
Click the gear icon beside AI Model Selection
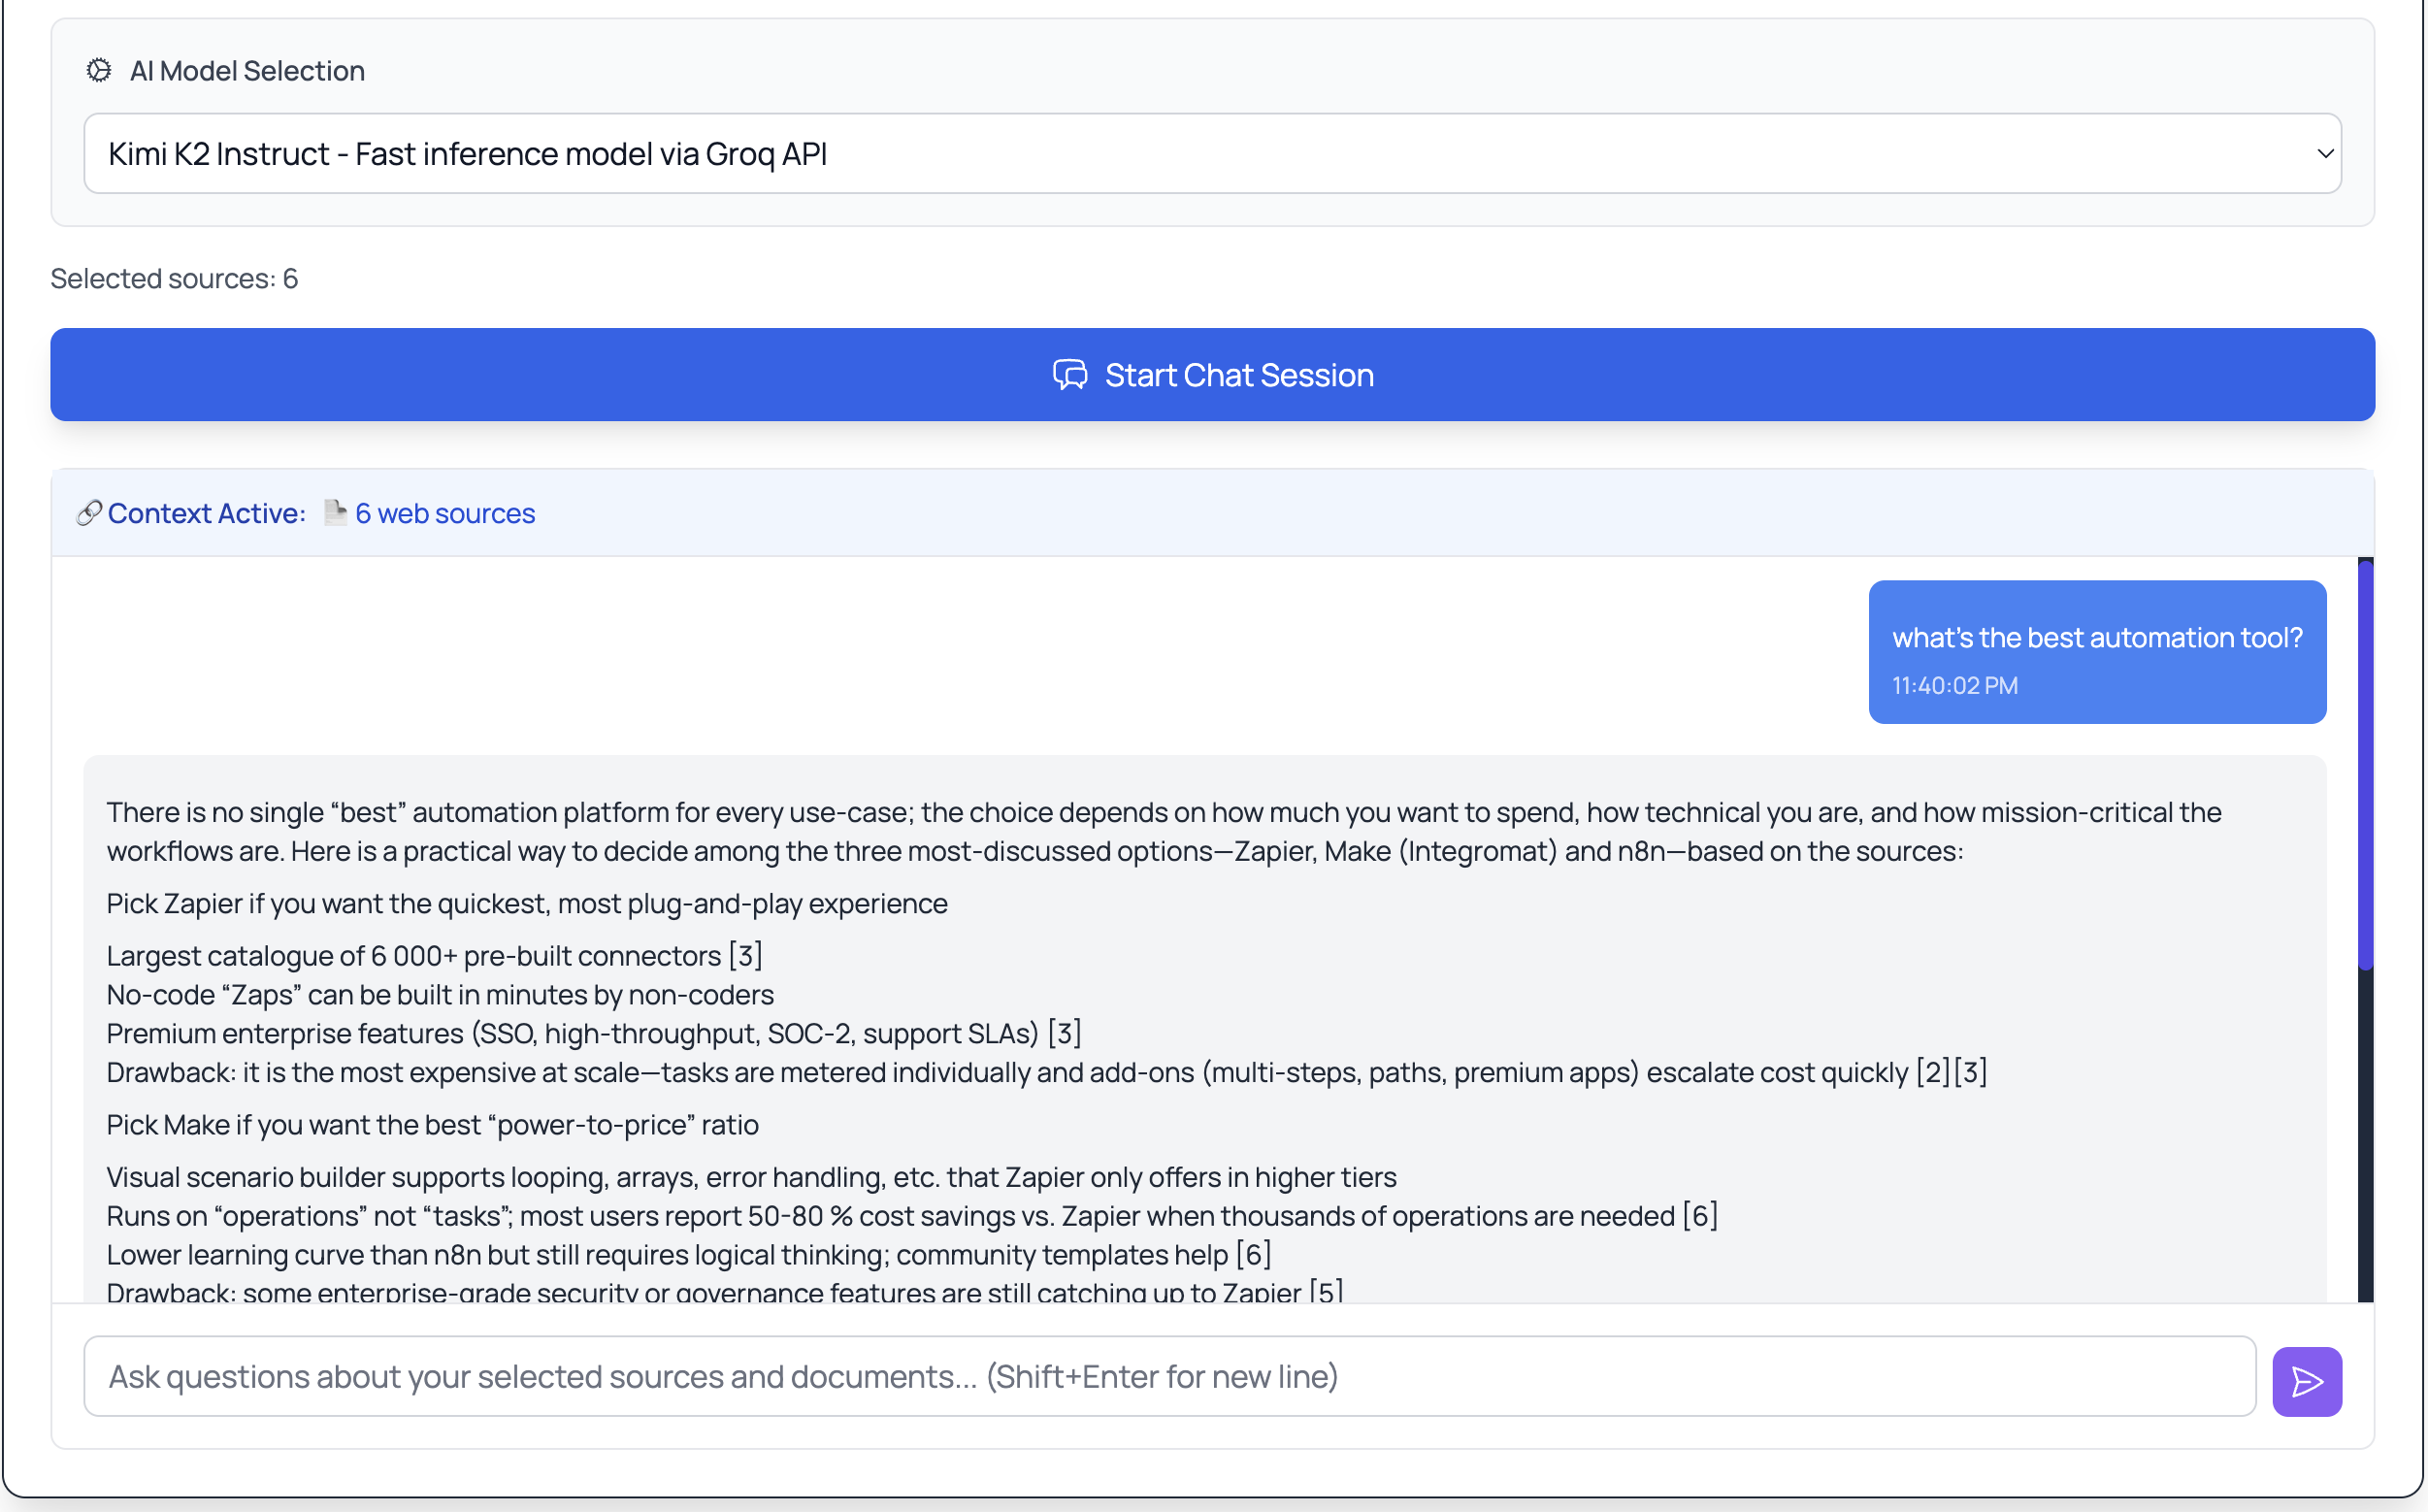coord(99,70)
